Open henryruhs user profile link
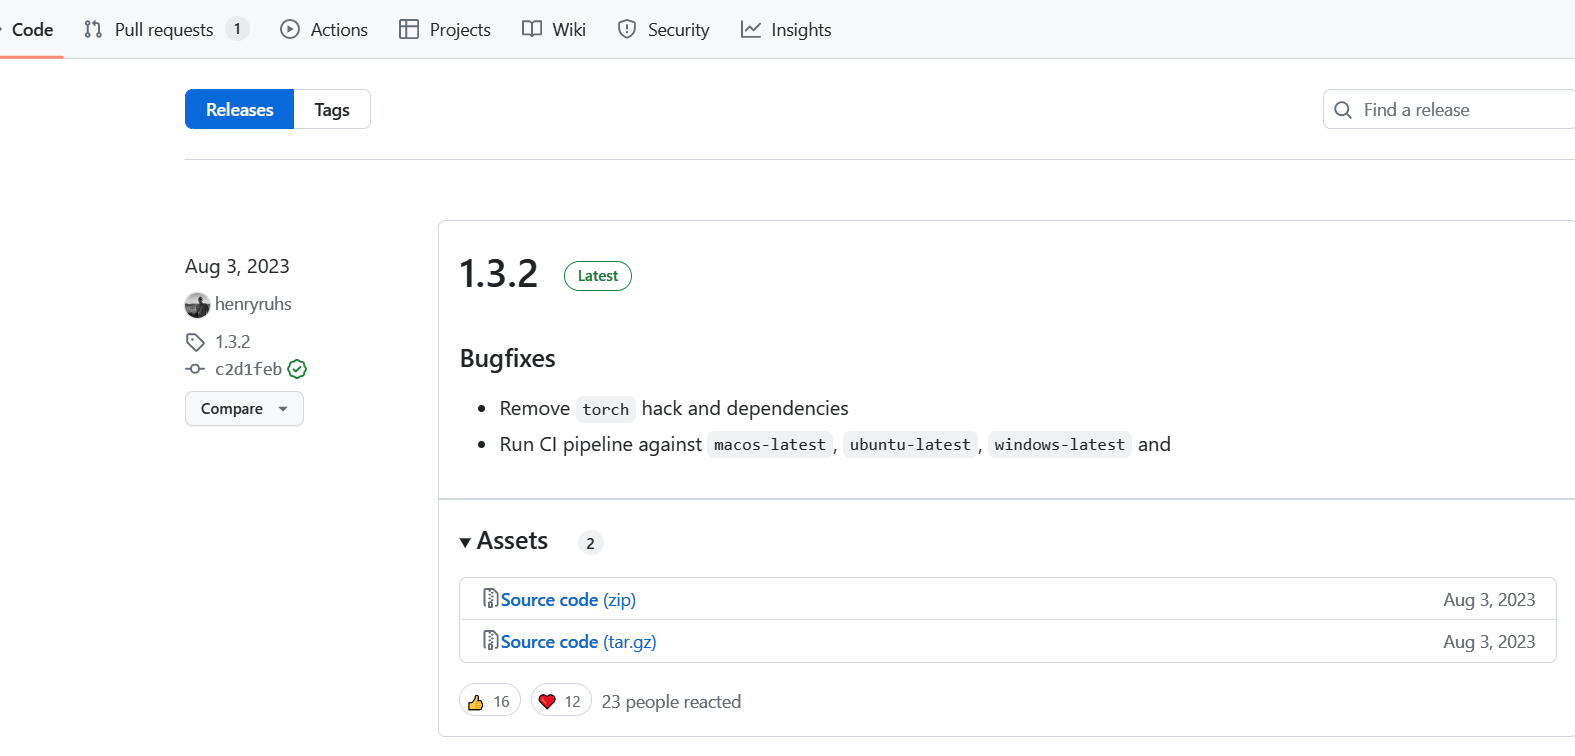This screenshot has height=756, width=1575. click(253, 304)
